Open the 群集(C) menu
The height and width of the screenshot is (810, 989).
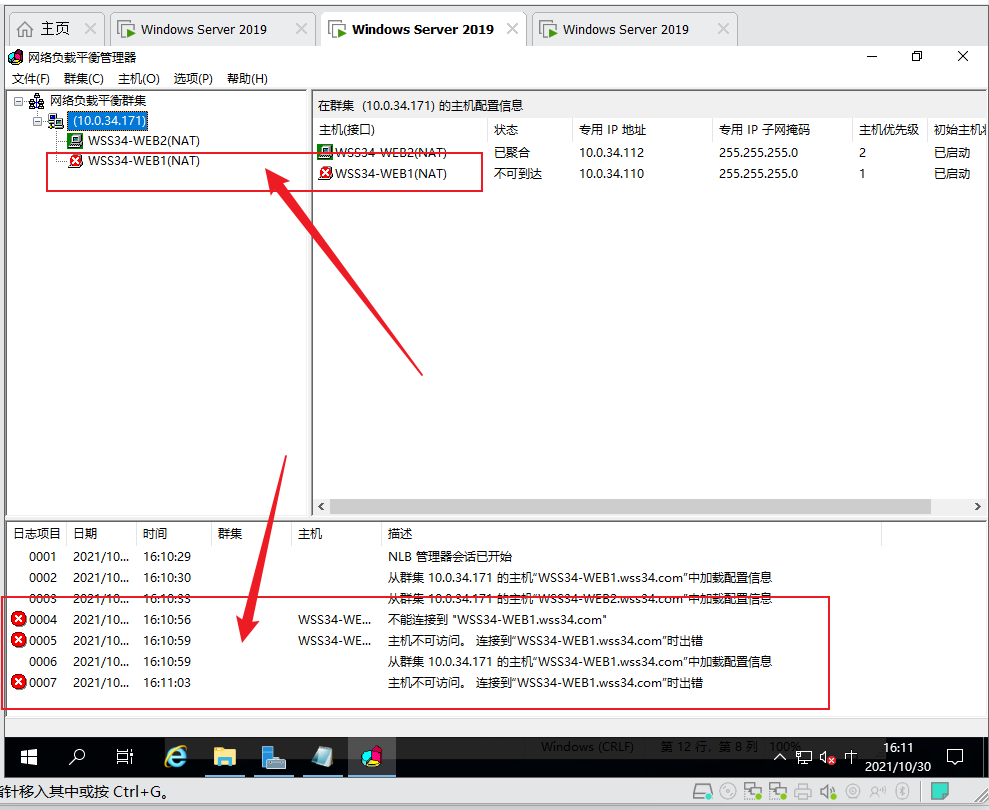[x=83, y=79]
